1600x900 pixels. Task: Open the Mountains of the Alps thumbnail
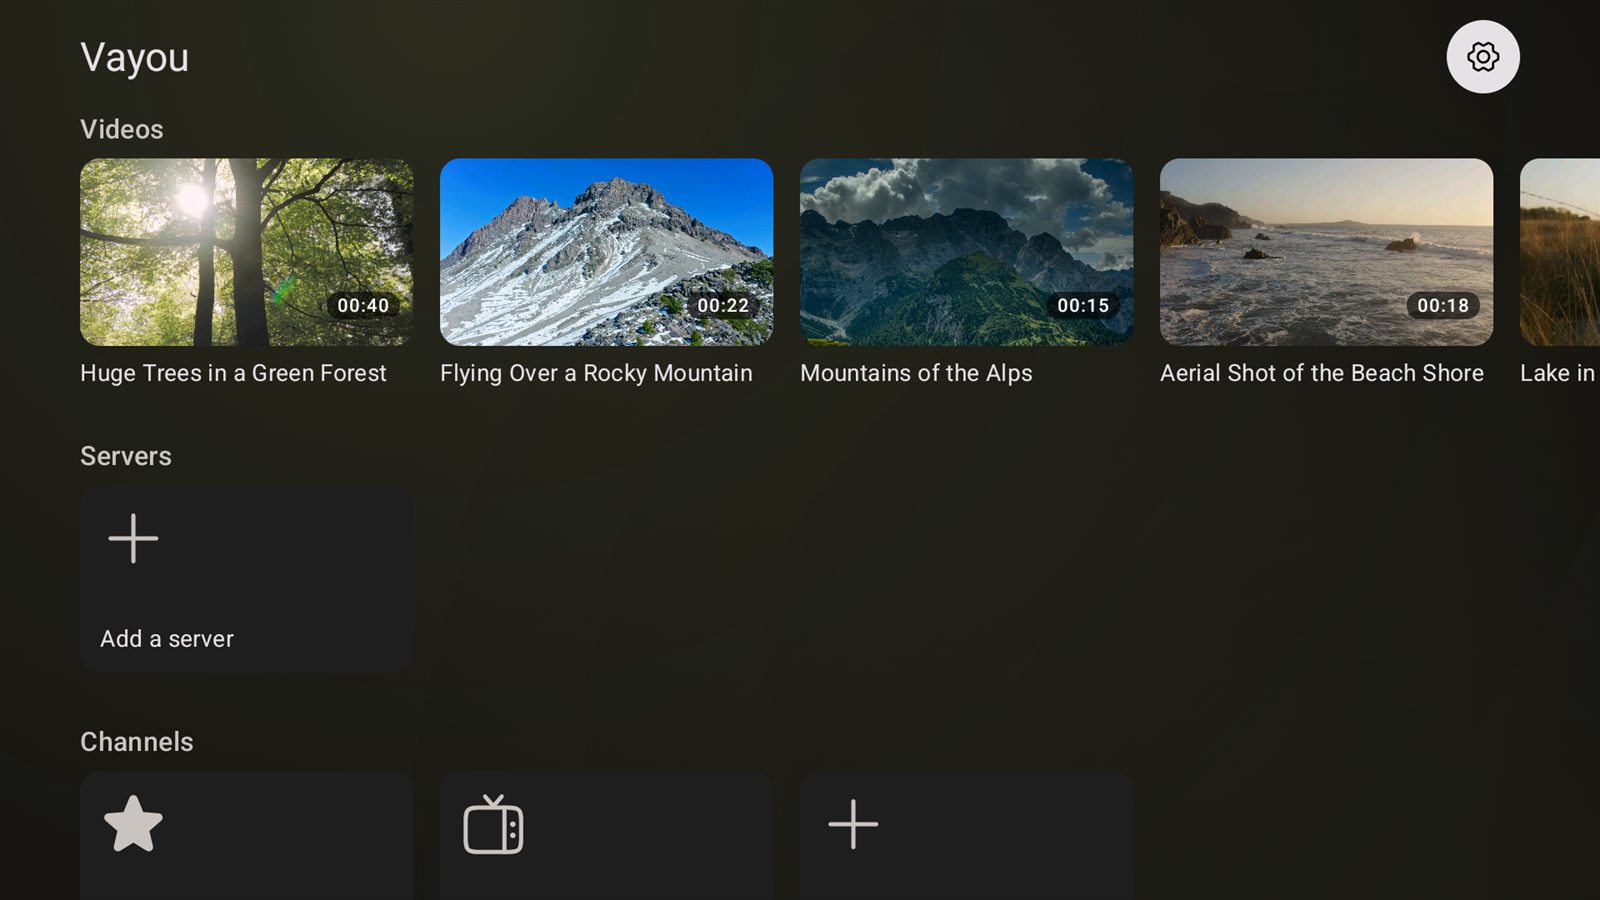(967, 252)
